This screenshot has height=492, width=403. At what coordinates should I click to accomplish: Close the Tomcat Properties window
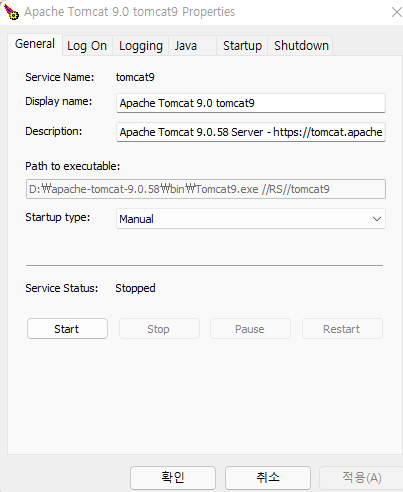pyautogui.click(x=396, y=12)
